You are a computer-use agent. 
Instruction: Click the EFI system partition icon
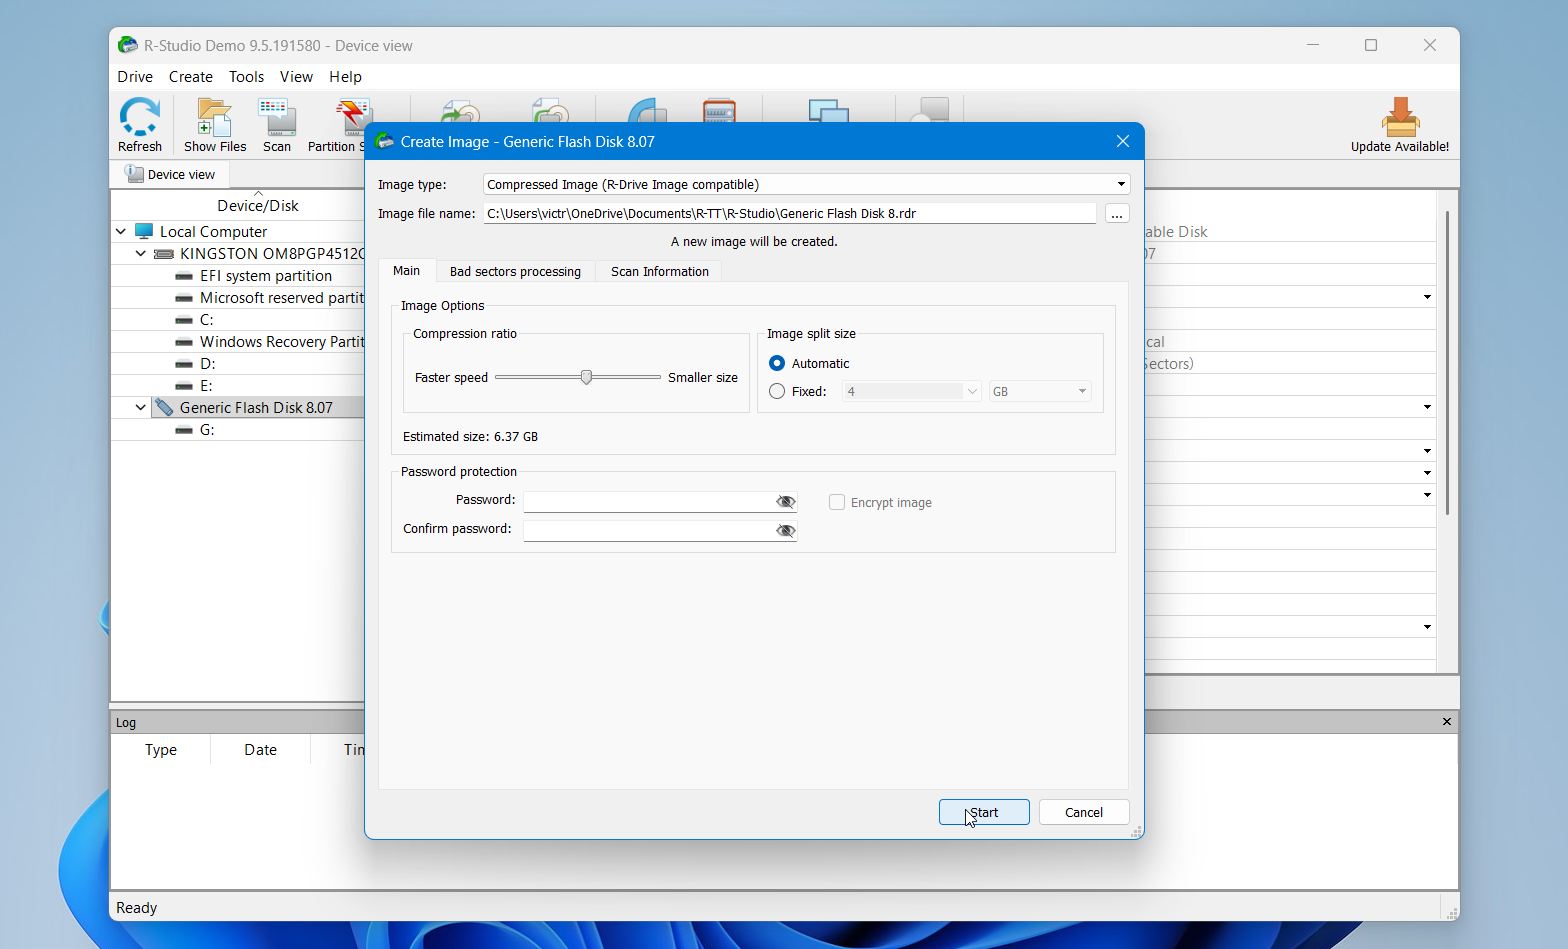(x=184, y=276)
